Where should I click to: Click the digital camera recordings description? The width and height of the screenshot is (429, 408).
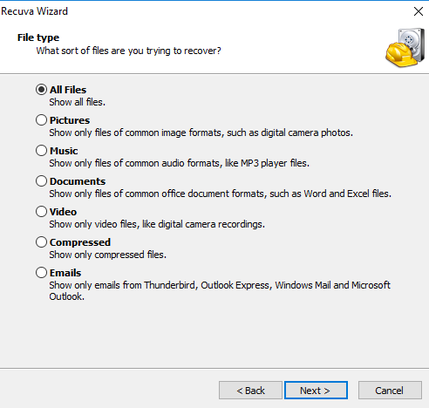coord(157,224)
